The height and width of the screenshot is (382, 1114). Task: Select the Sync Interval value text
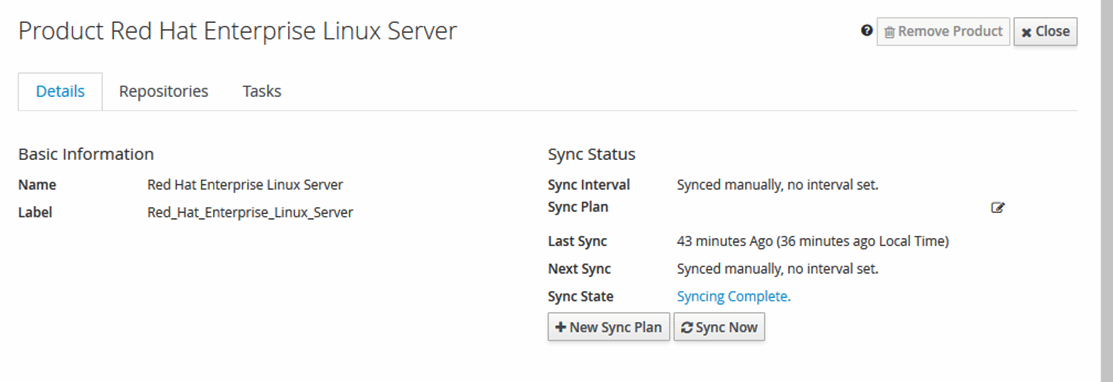[777, 185]
